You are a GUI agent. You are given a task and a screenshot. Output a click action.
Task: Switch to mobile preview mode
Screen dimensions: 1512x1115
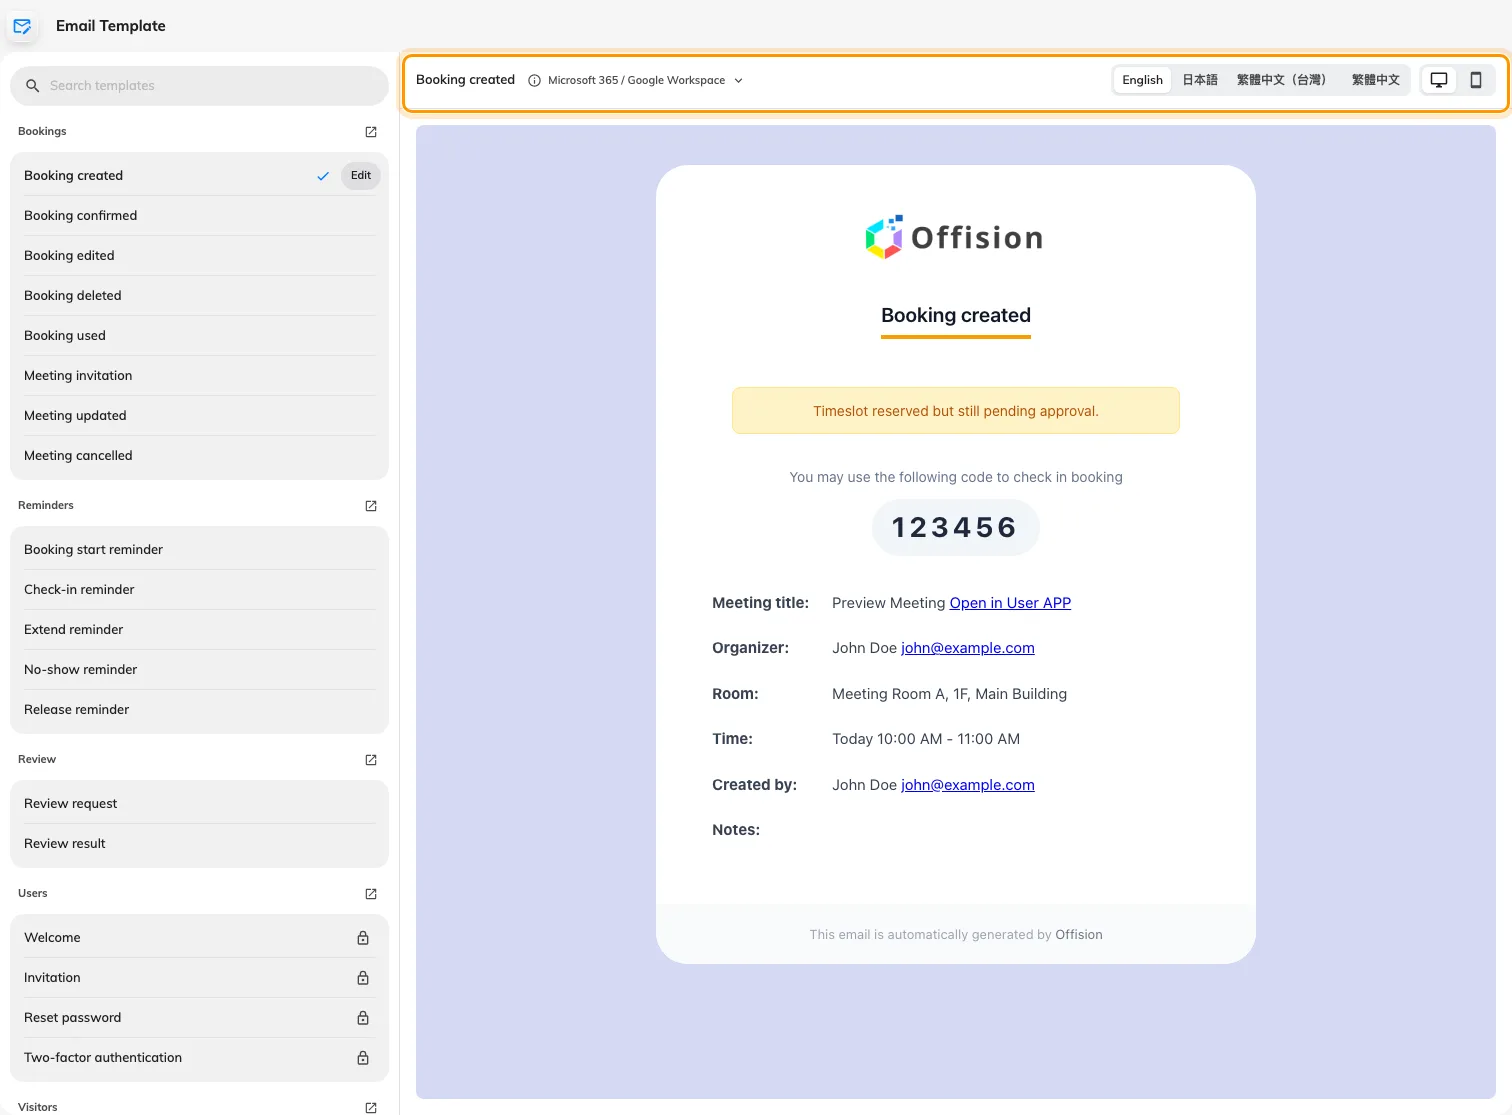1475,80
